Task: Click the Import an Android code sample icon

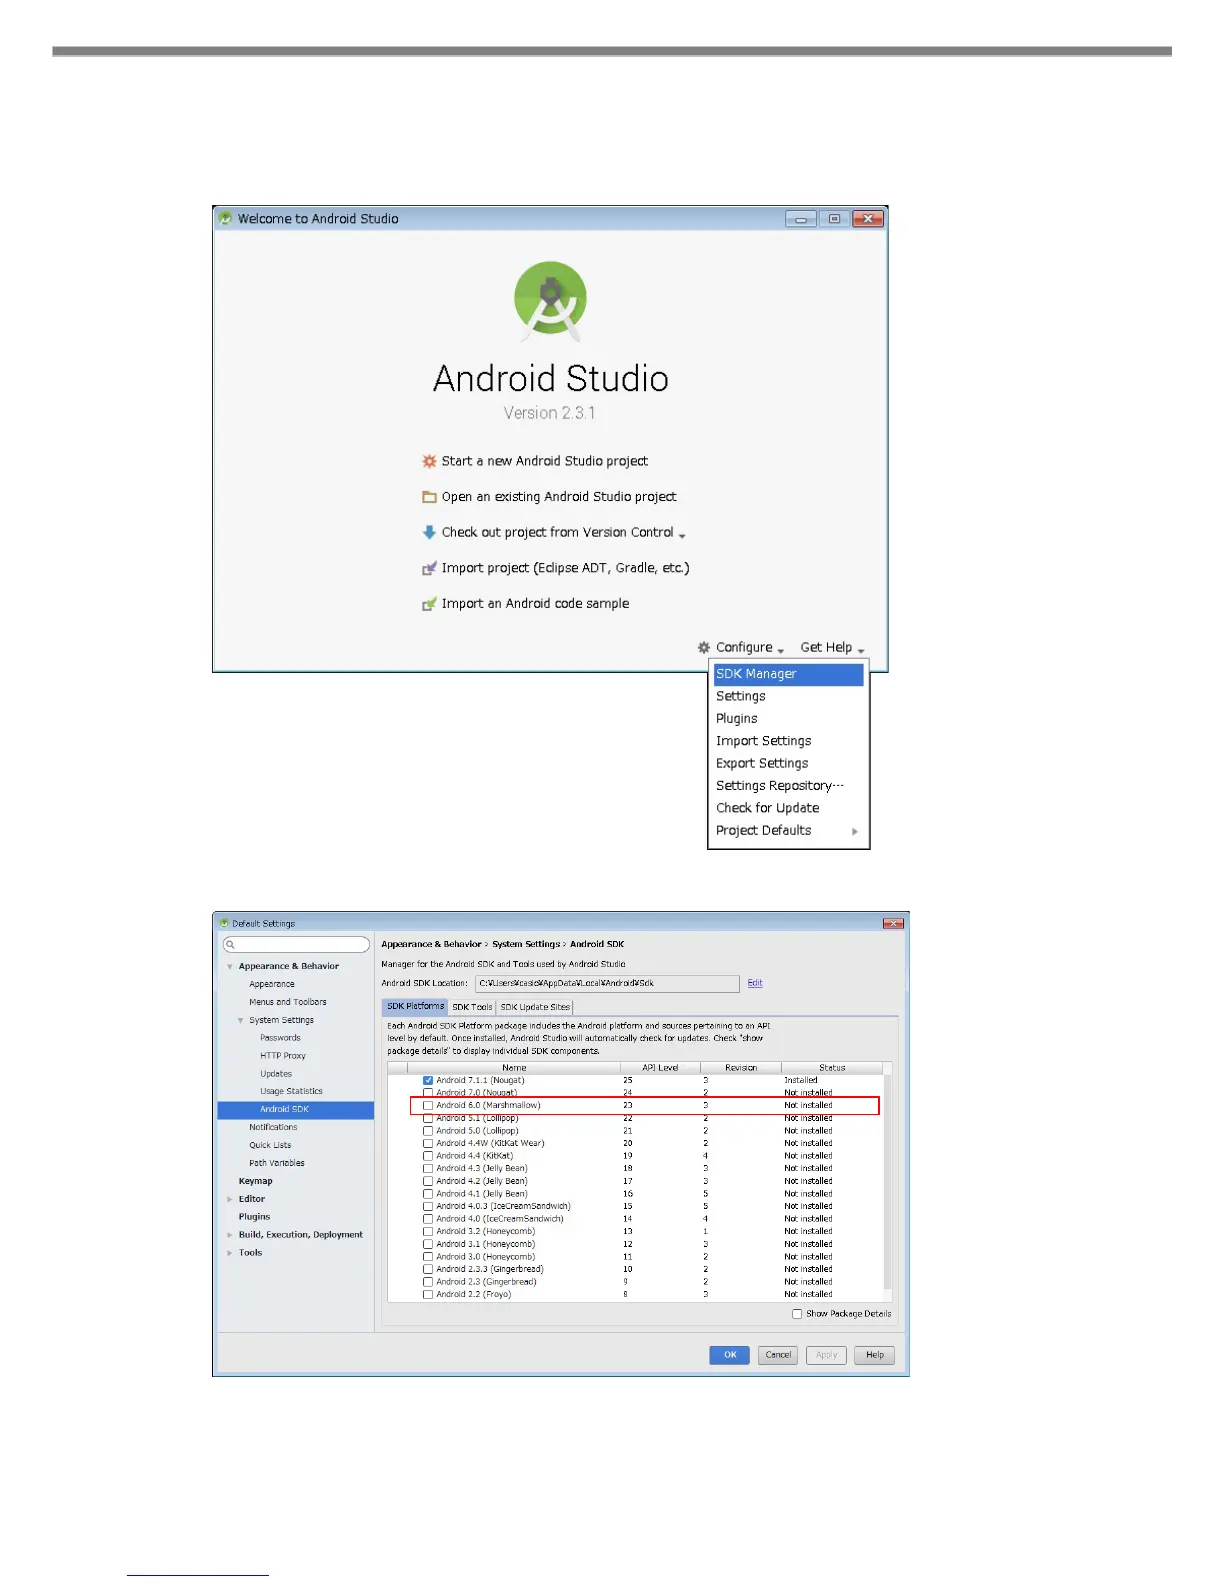Action: pos(429,604)
